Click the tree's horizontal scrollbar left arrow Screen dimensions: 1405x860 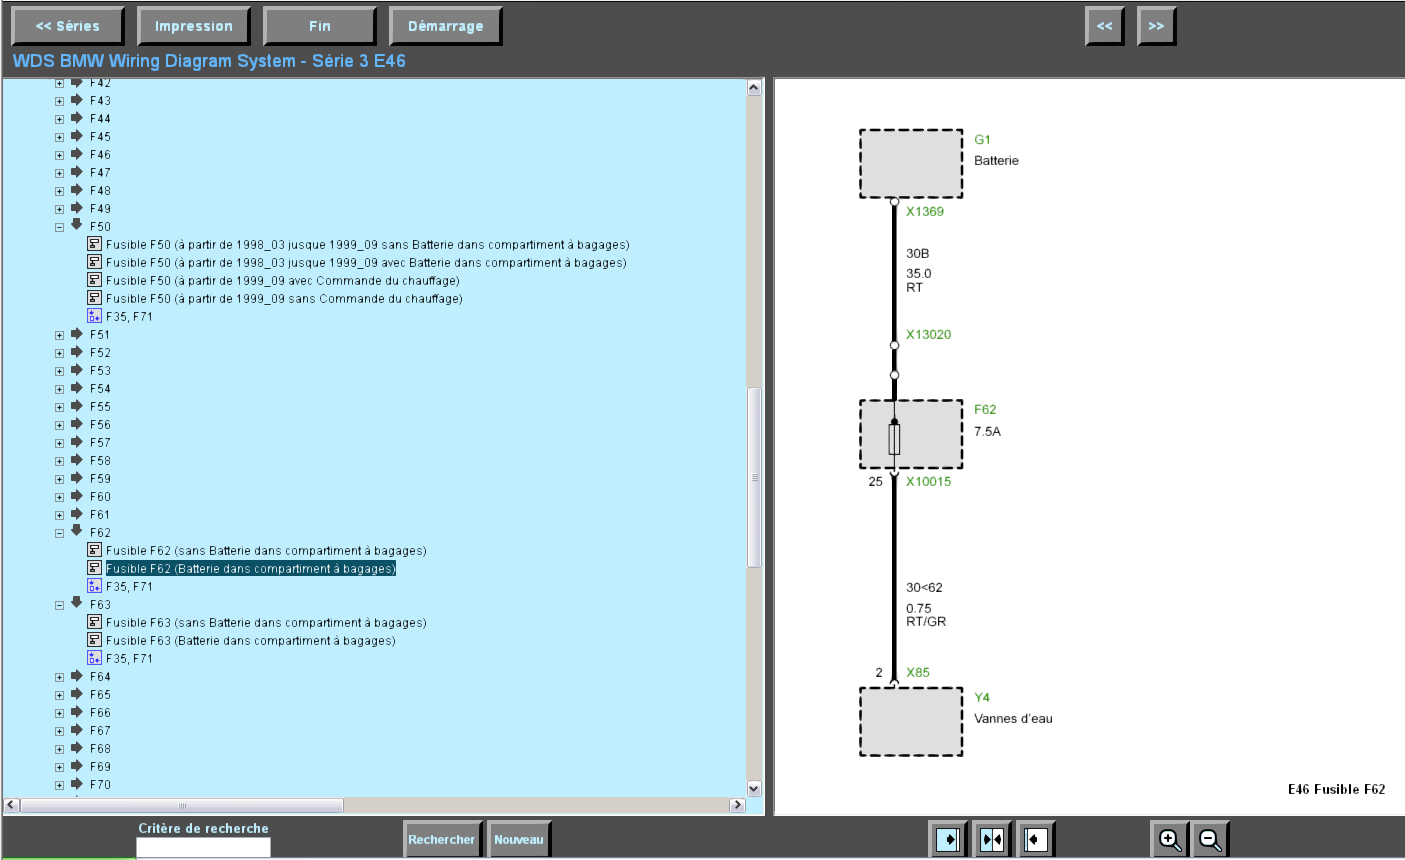12,805
